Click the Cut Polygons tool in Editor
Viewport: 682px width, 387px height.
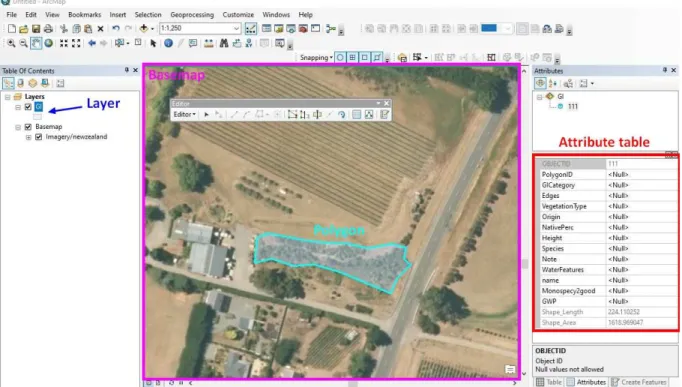[x=318, y=114]
